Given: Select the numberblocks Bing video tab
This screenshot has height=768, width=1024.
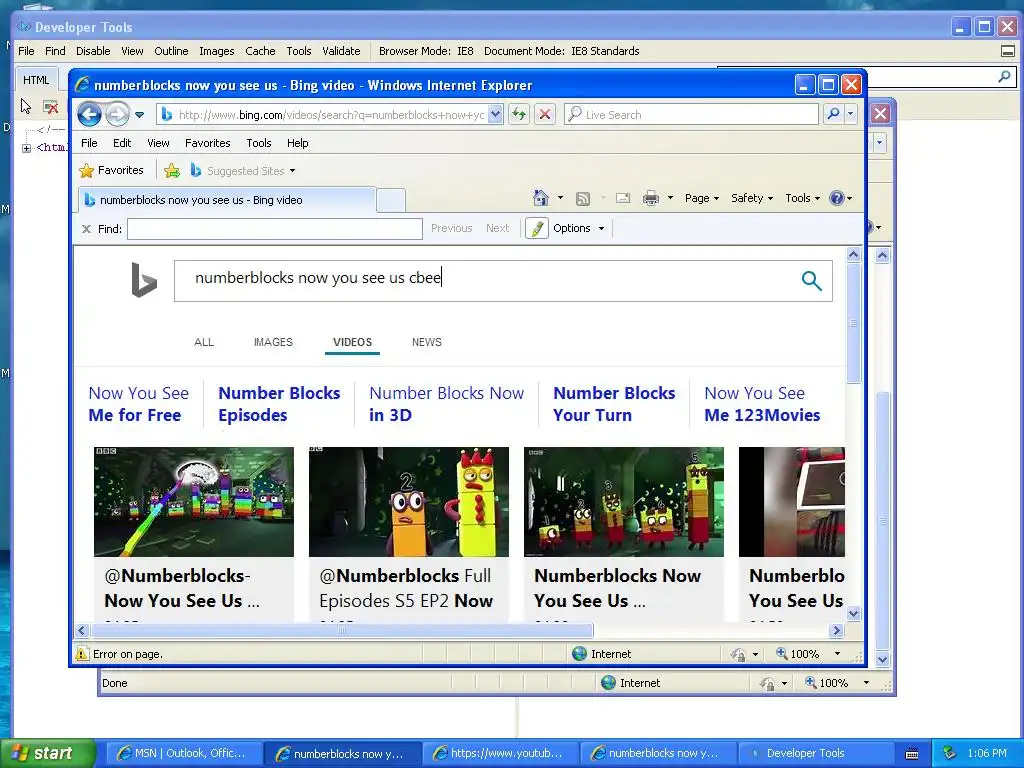Looking at the screenshot, I should [x=227, y=200].
